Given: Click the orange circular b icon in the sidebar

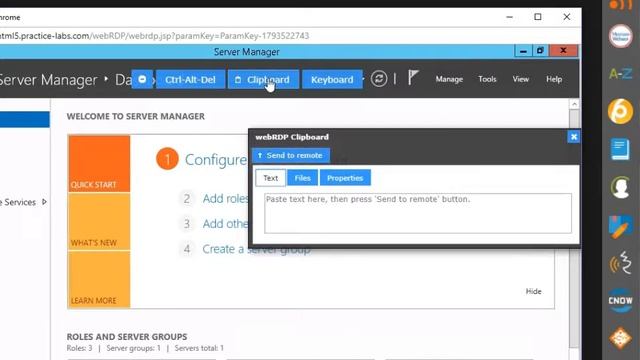Looking at the screenshot, I should [x=620, y=111].
